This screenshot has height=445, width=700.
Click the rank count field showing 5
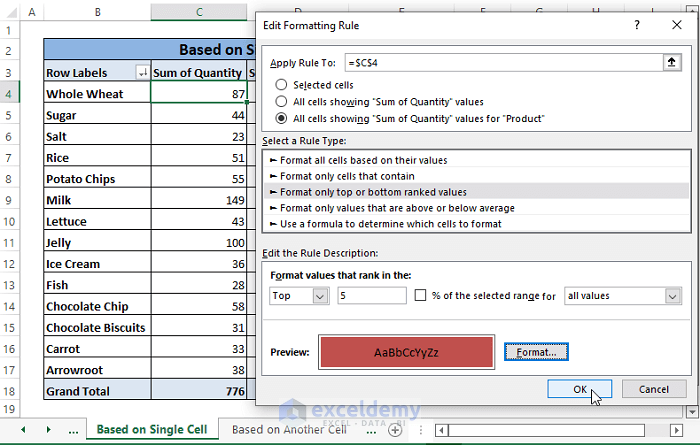[x=372, y=295]
